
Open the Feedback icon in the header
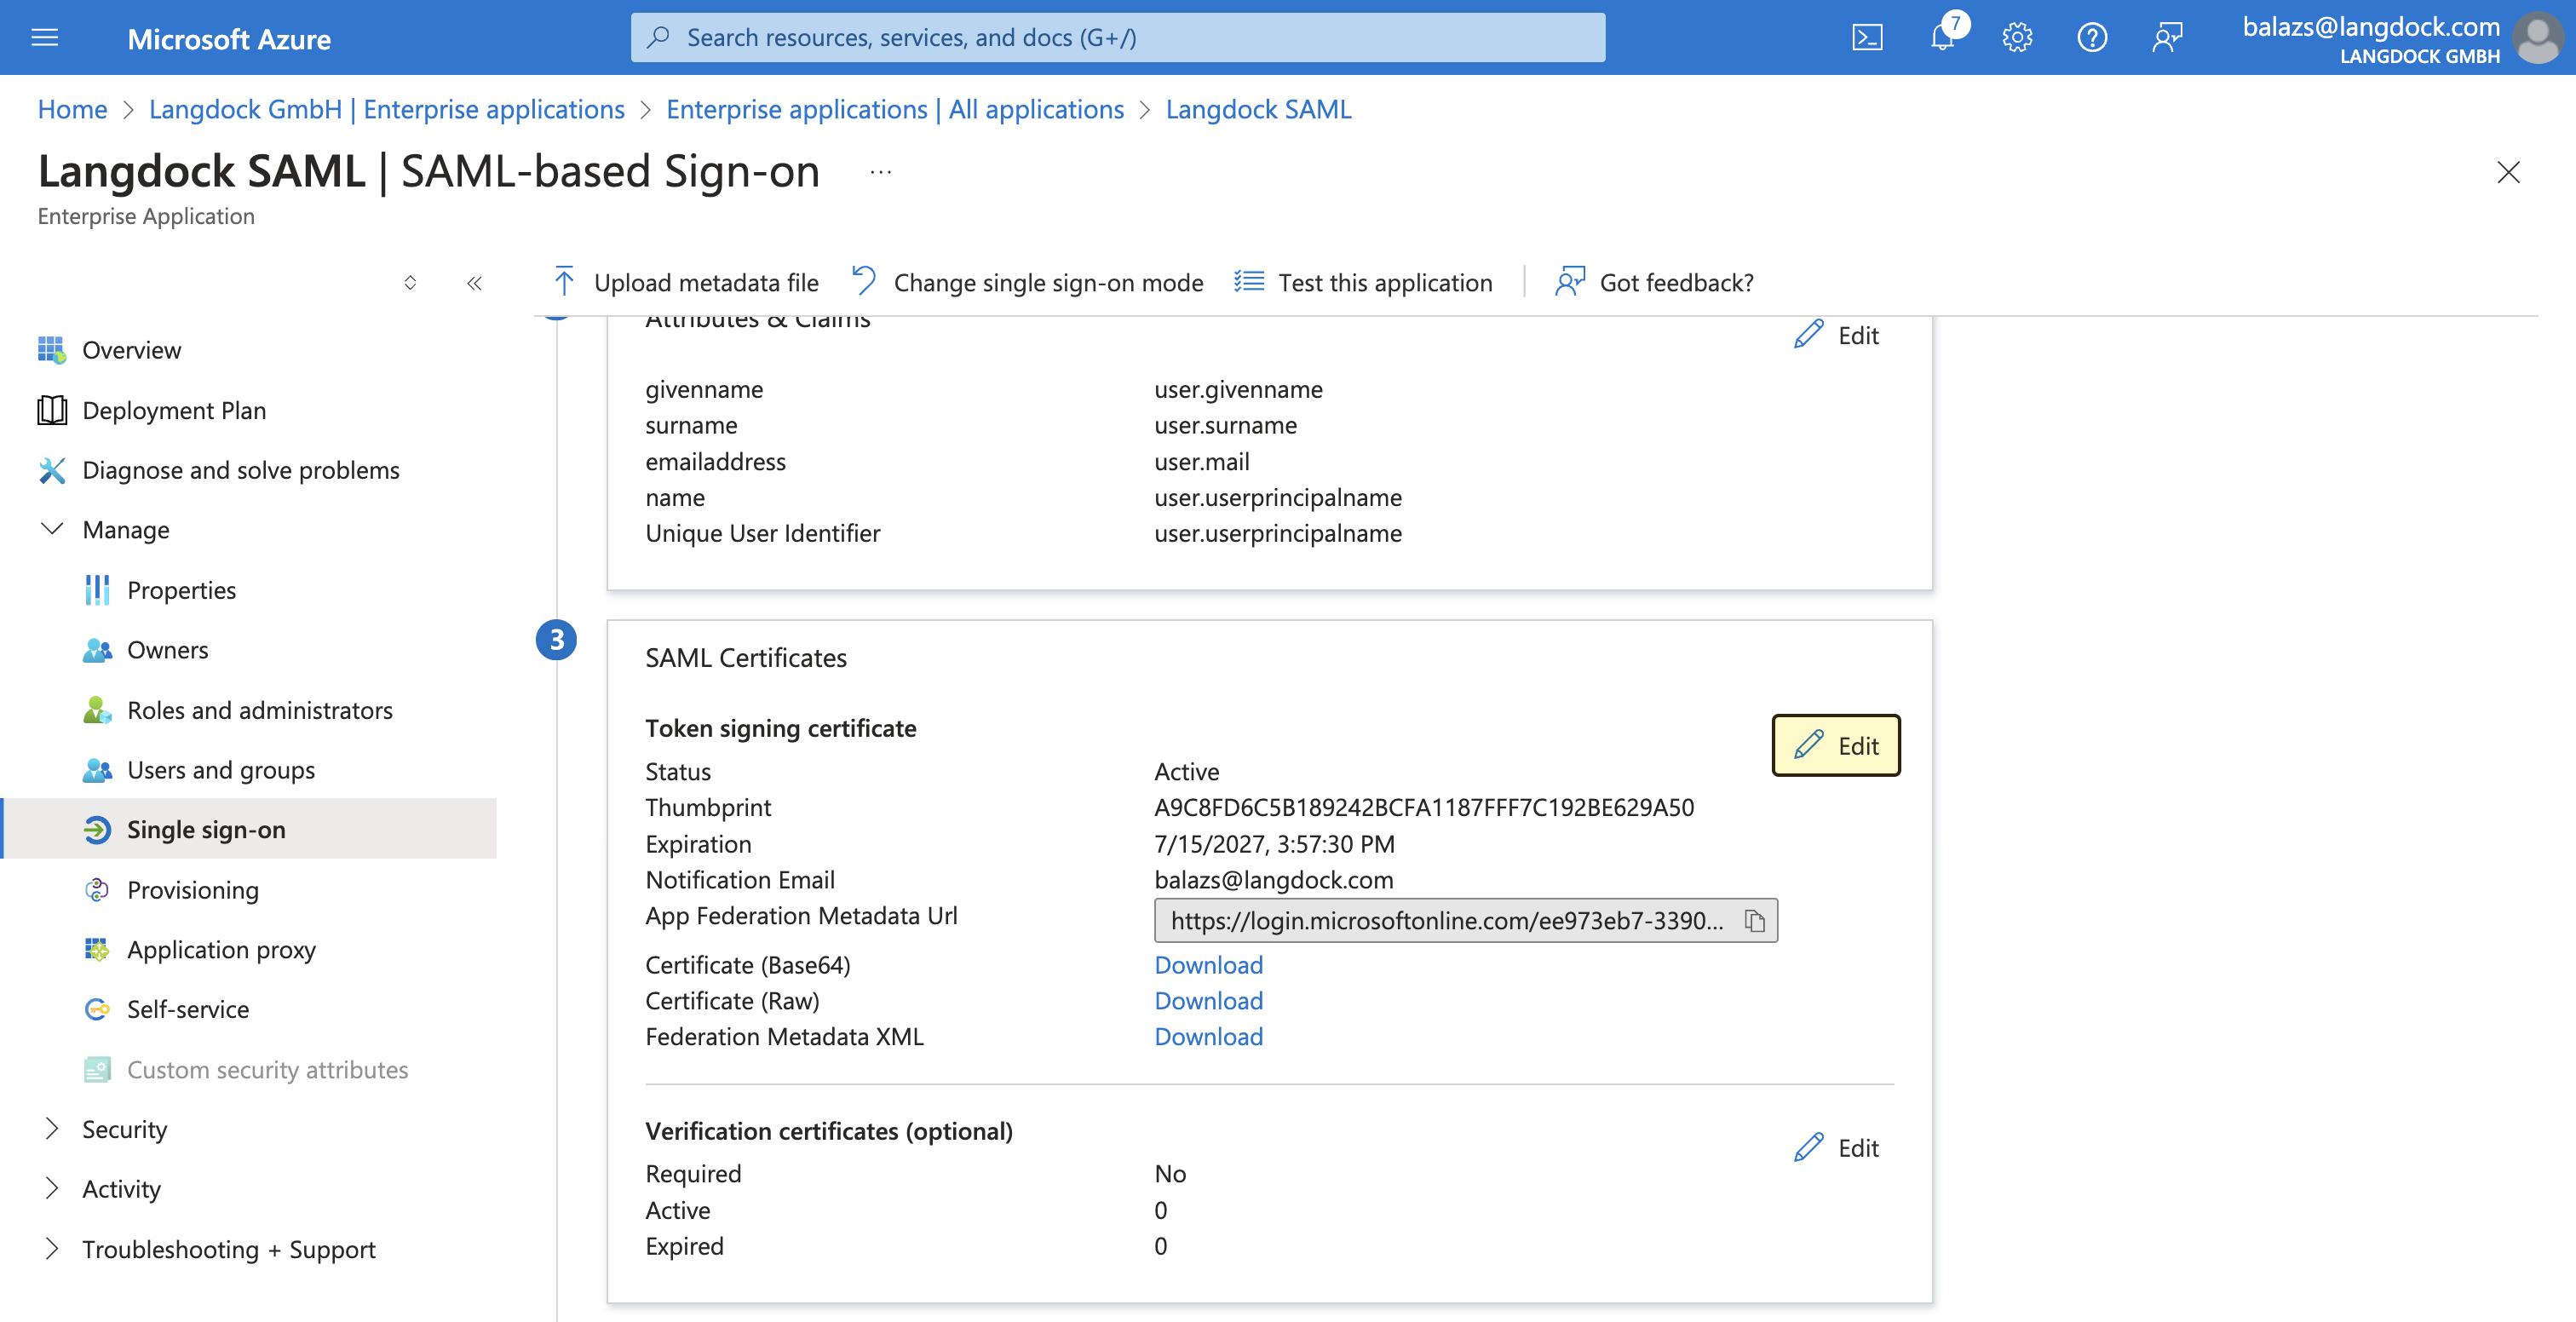click(x=2167, y=38)
